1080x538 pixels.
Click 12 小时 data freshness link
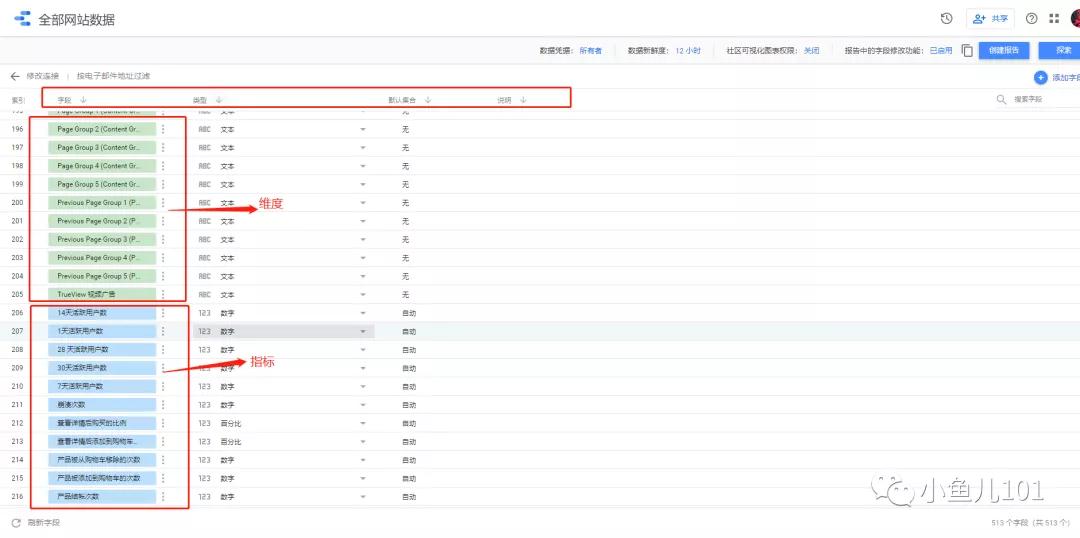688,51
